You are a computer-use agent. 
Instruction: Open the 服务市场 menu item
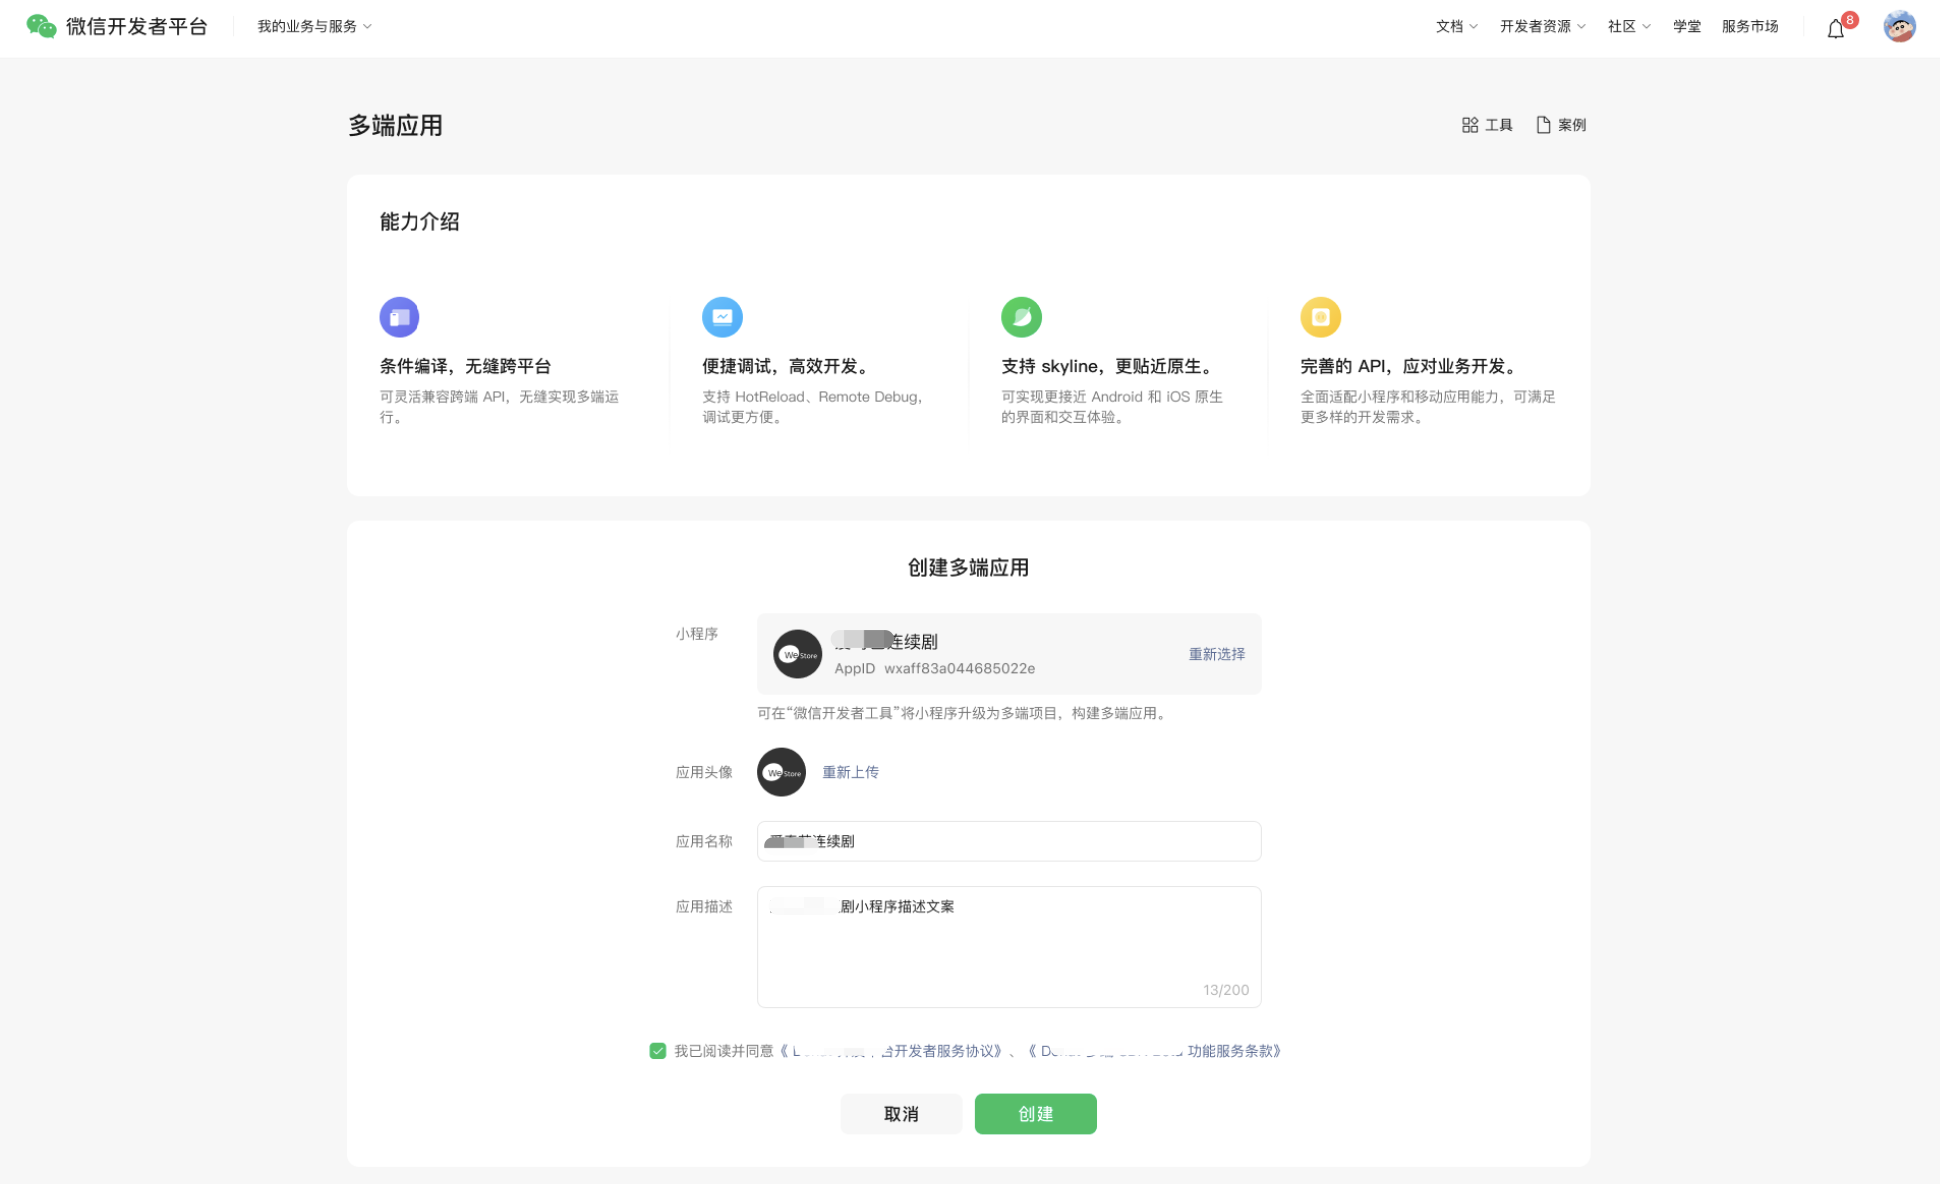(1749, 27)
